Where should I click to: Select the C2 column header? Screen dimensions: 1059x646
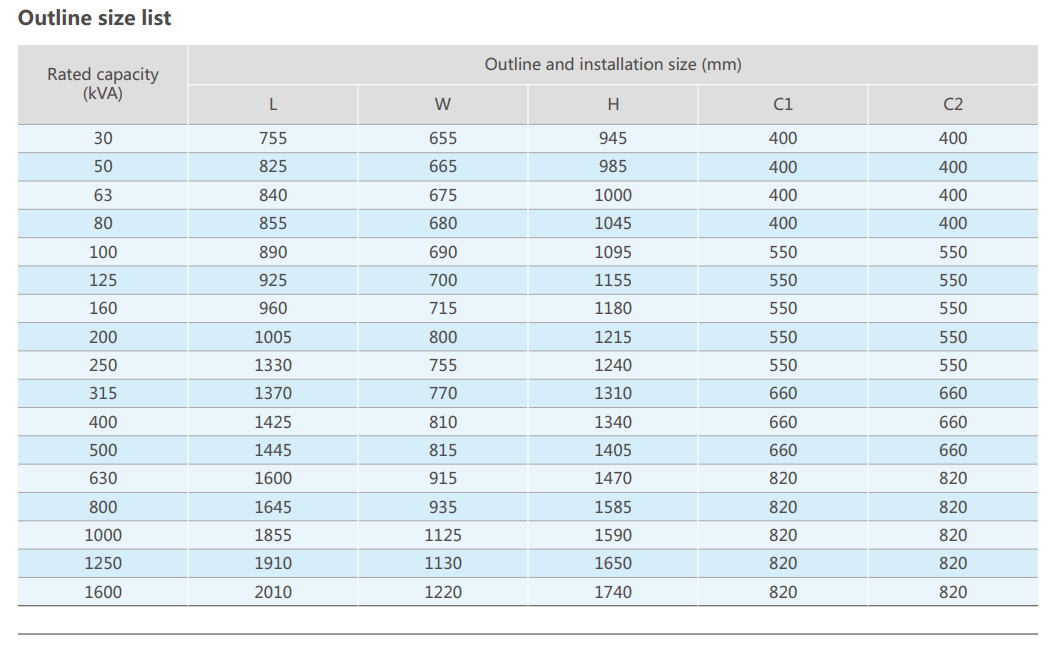tap(953, 104)
